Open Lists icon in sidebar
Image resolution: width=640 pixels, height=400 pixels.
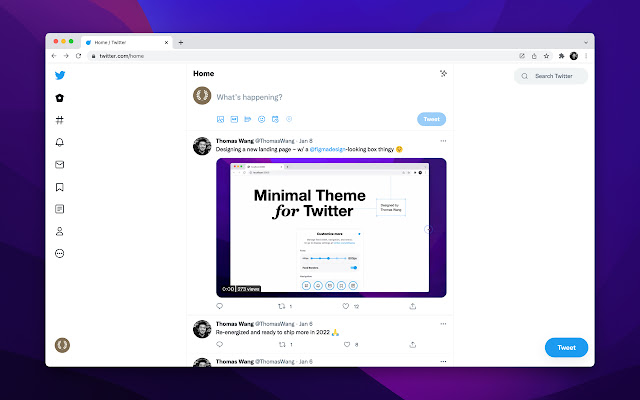[x=60, y=209]
